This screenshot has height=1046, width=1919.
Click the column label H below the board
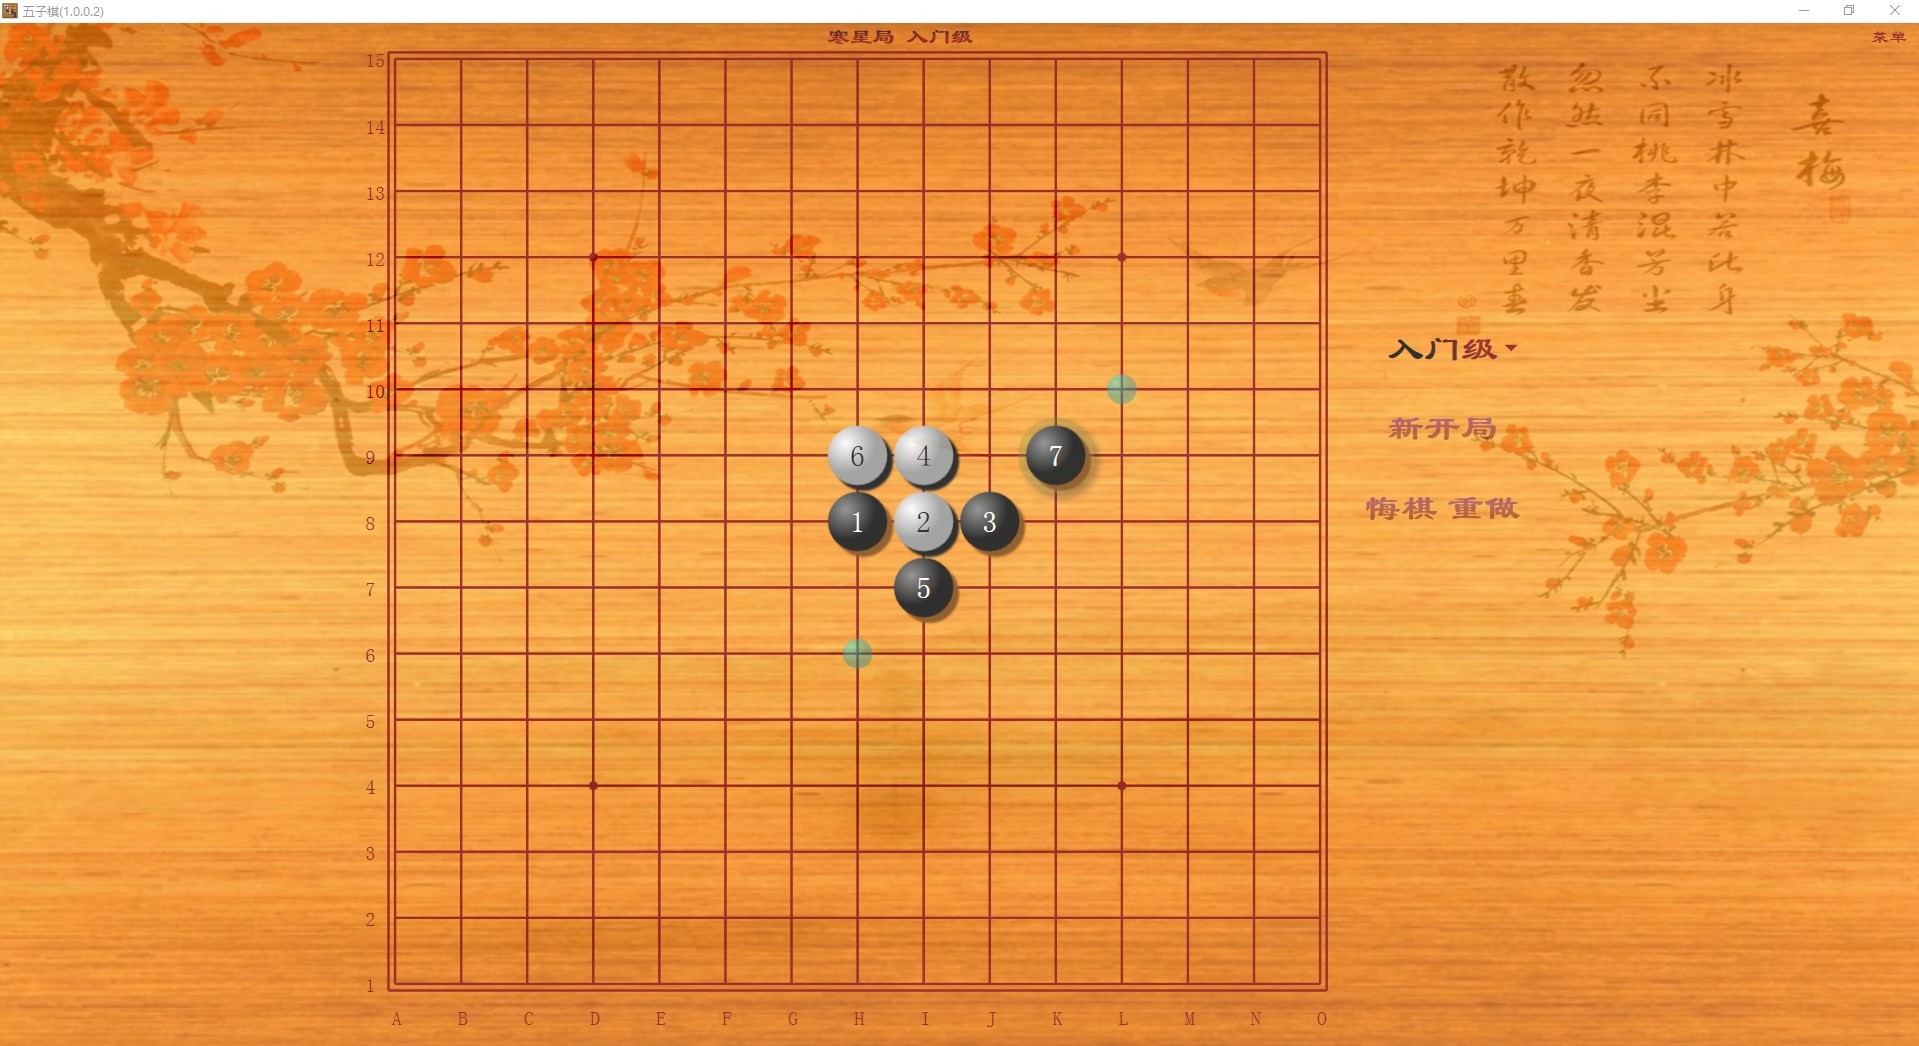click(x=859, y=1020)
